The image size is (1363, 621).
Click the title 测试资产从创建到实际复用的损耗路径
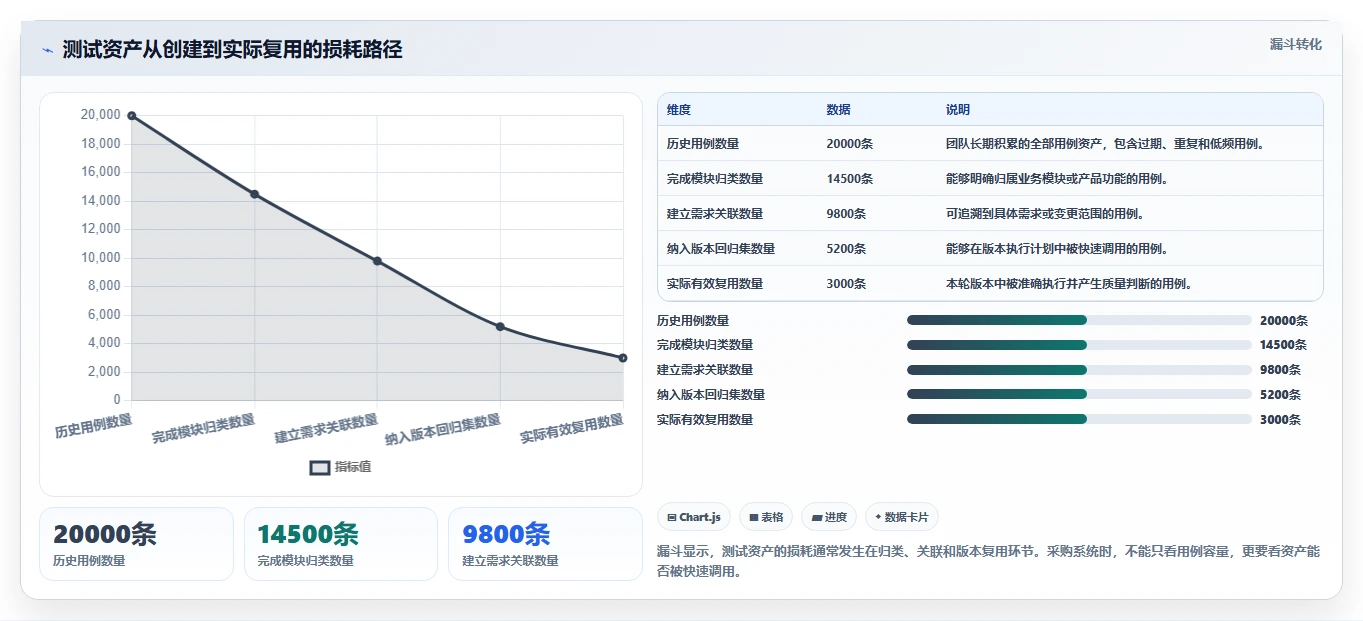click(x=232, y=50)
